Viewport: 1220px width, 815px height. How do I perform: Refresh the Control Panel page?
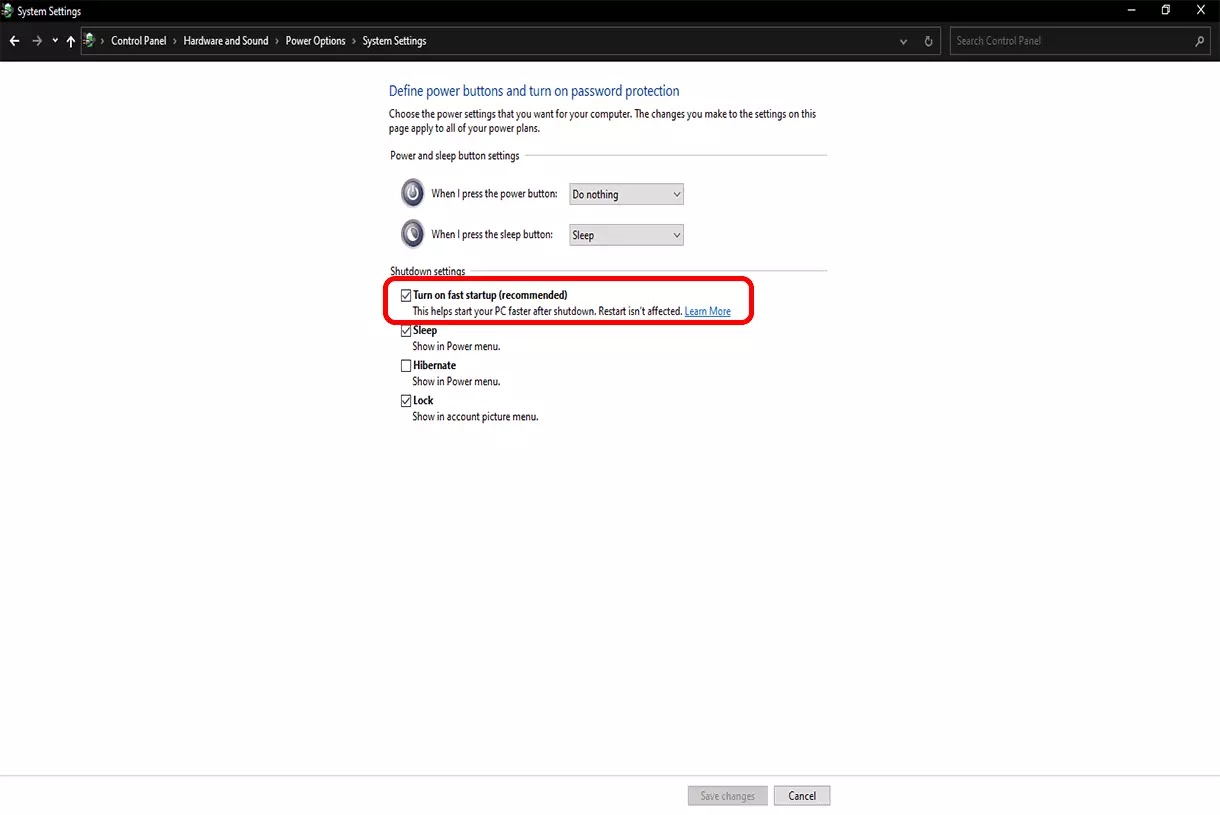pyautogui.click(x=928, y=41)
